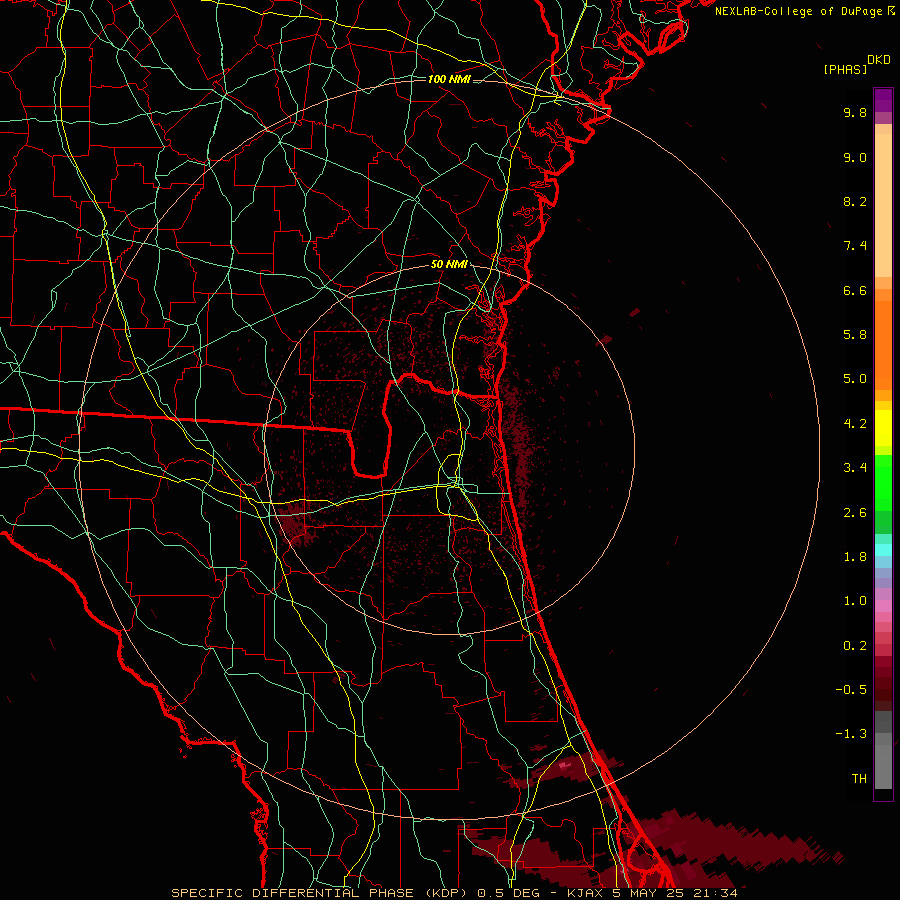This screenshot has height=900, width=900.
Task: Click the yellow segment of the color bar
Action: pyautogui.click(x=883, y=428)
